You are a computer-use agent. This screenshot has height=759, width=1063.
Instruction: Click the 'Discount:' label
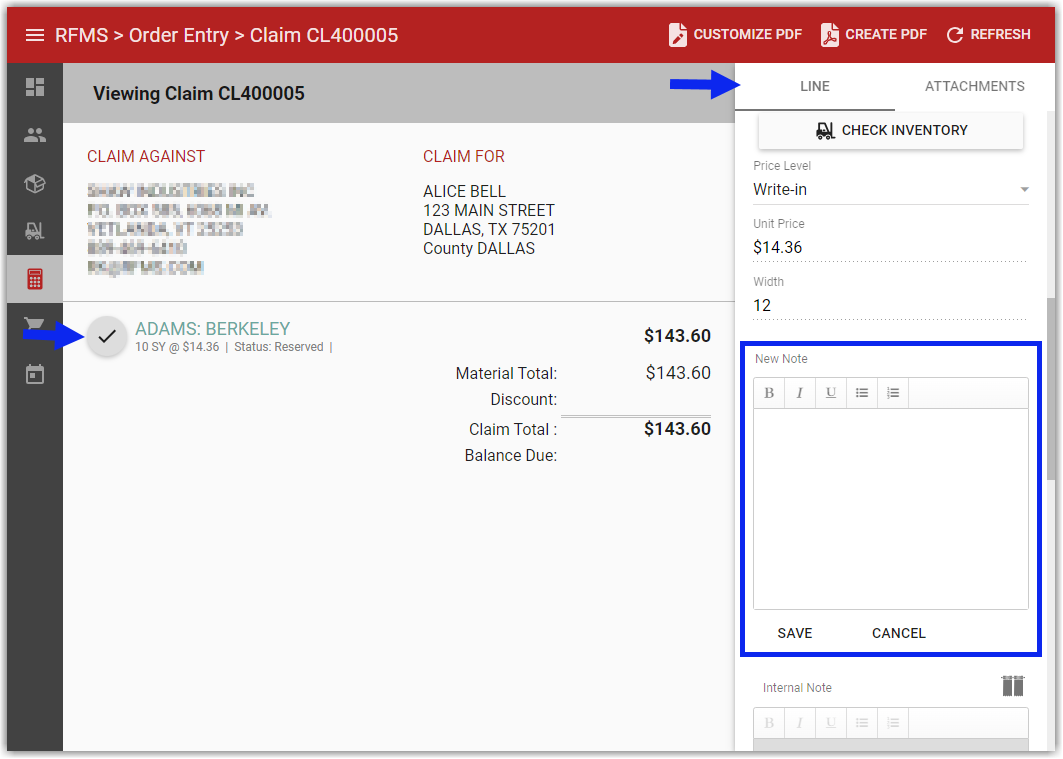[x=523, y=400]
